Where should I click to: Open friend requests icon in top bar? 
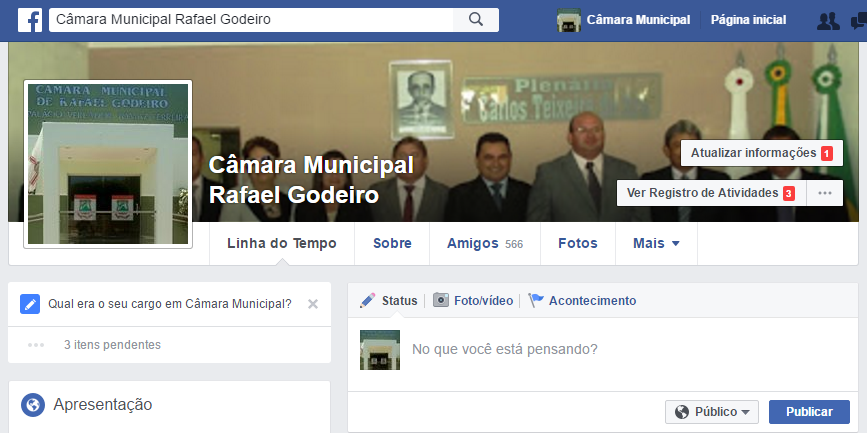(828, 21)
